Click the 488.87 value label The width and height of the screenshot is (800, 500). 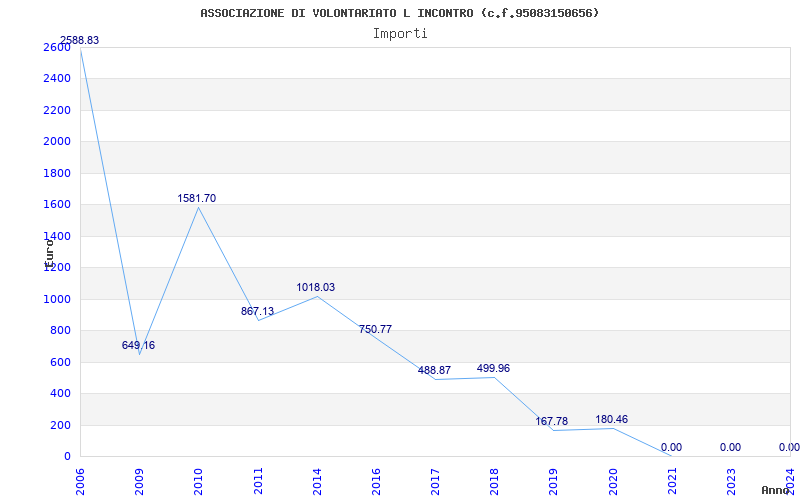coord(434,371)
